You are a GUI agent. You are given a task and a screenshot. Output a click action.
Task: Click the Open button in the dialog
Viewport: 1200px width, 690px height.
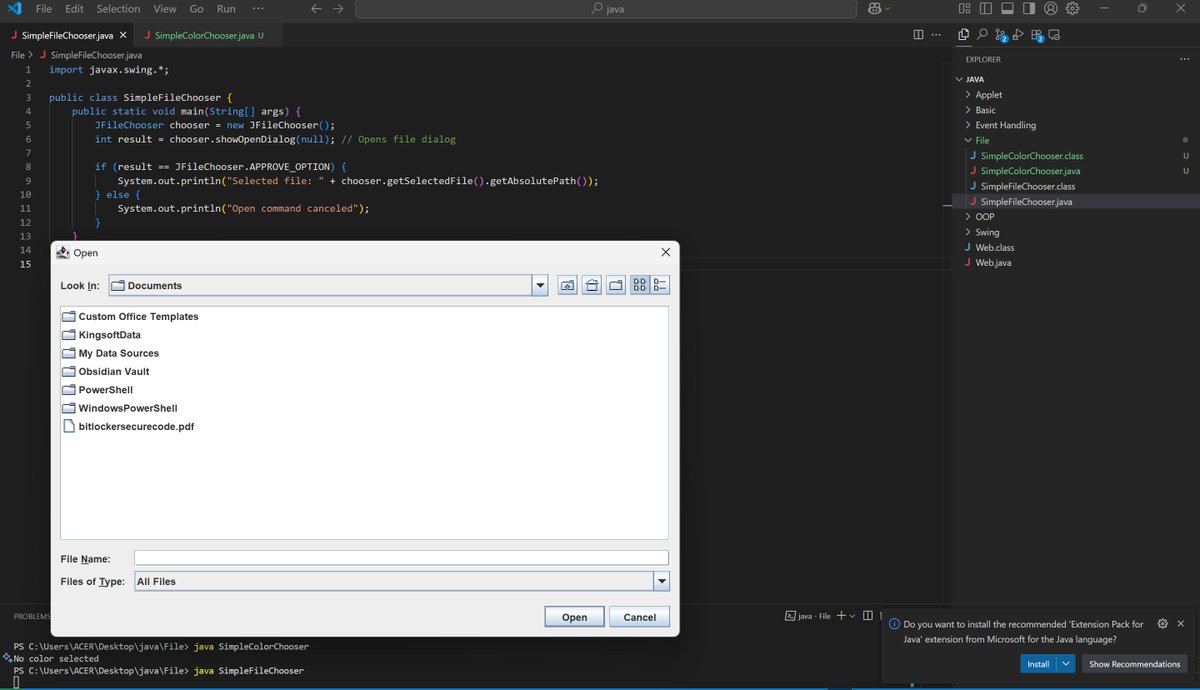tap(574, 617)
